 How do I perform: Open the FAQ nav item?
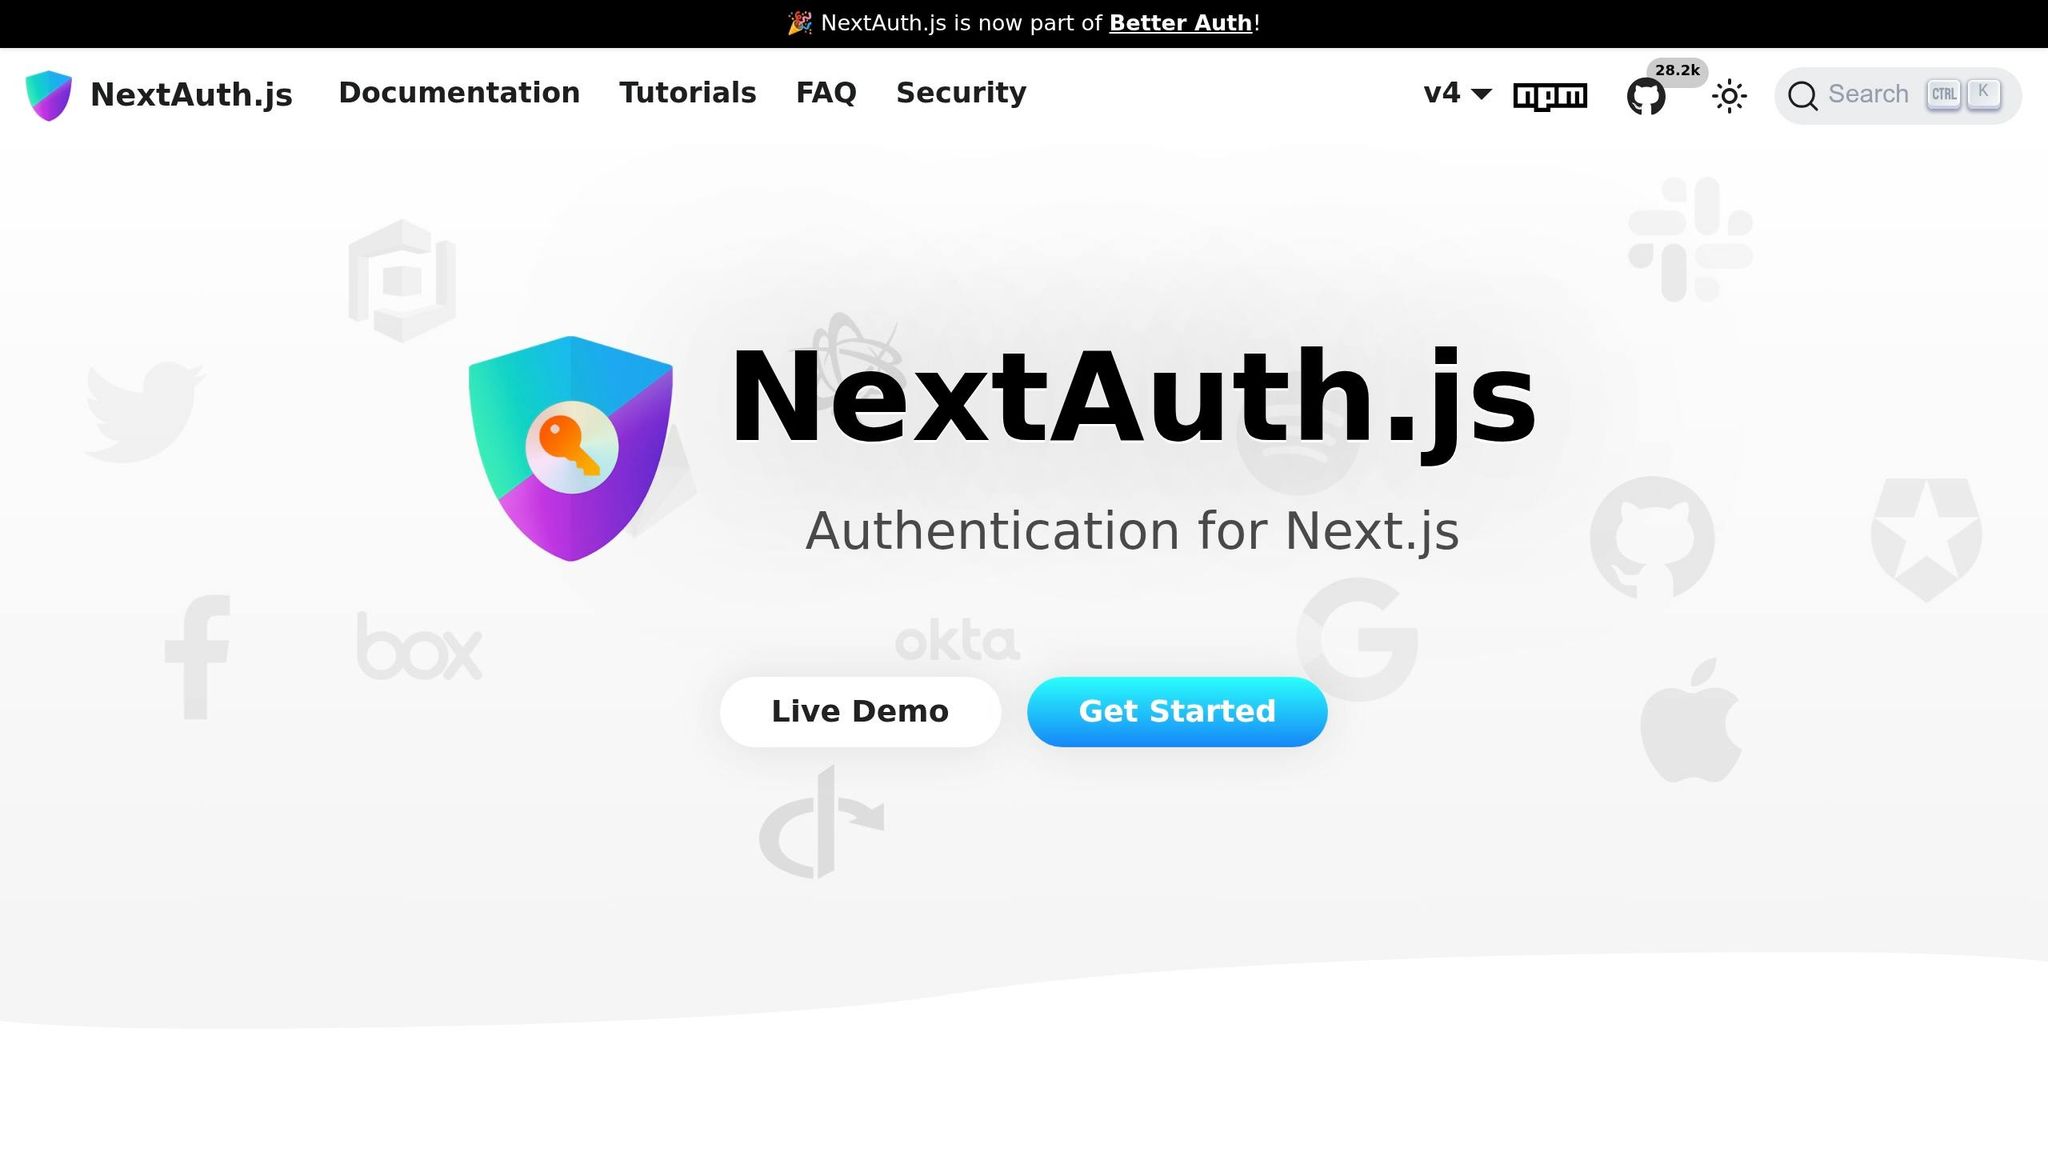[826, 93]
